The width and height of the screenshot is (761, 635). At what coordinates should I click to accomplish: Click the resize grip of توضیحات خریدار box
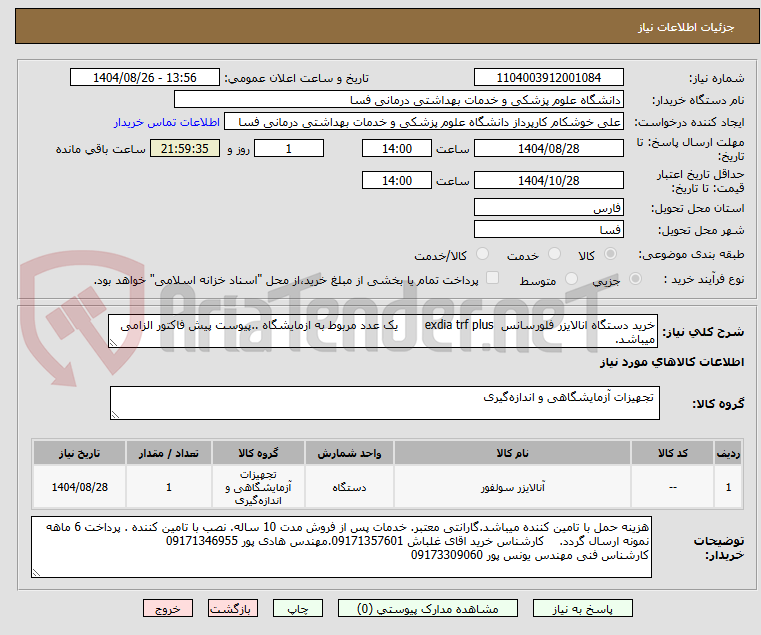coord(36,573)
